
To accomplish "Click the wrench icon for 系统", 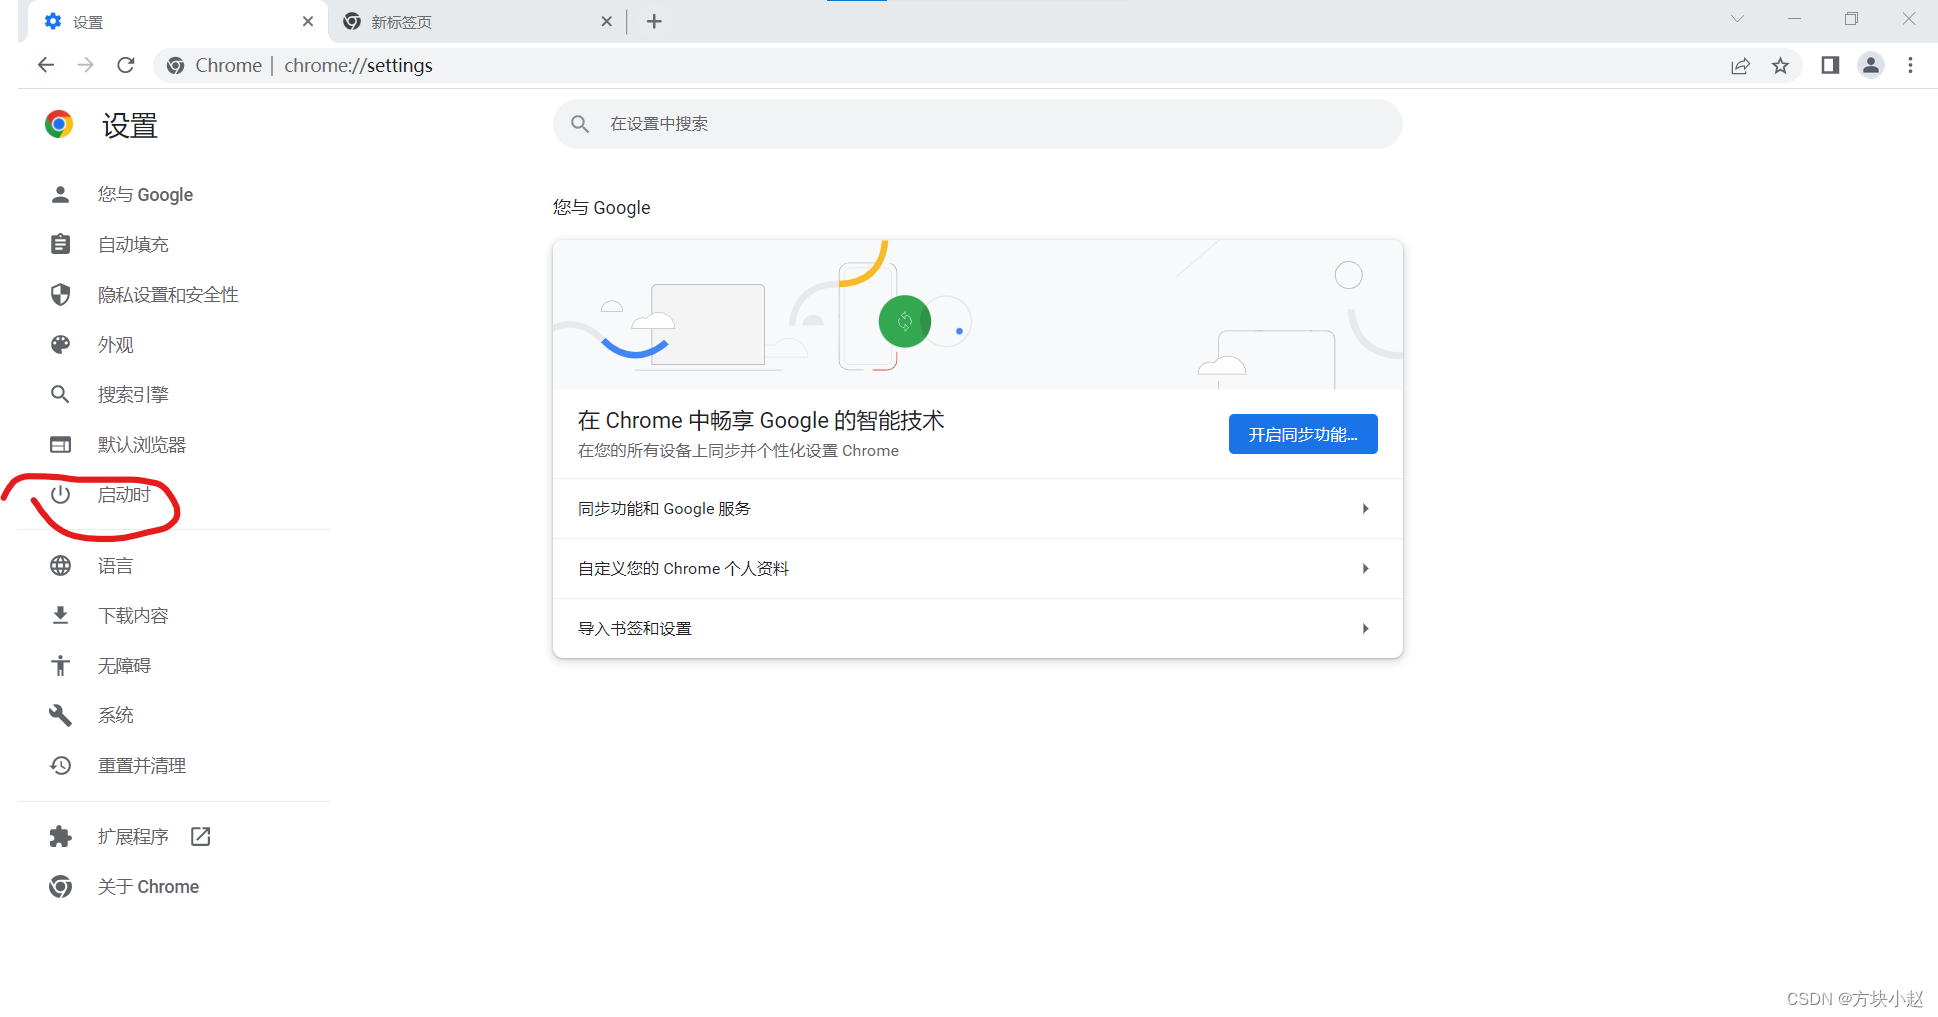I will tap(61, 715).
